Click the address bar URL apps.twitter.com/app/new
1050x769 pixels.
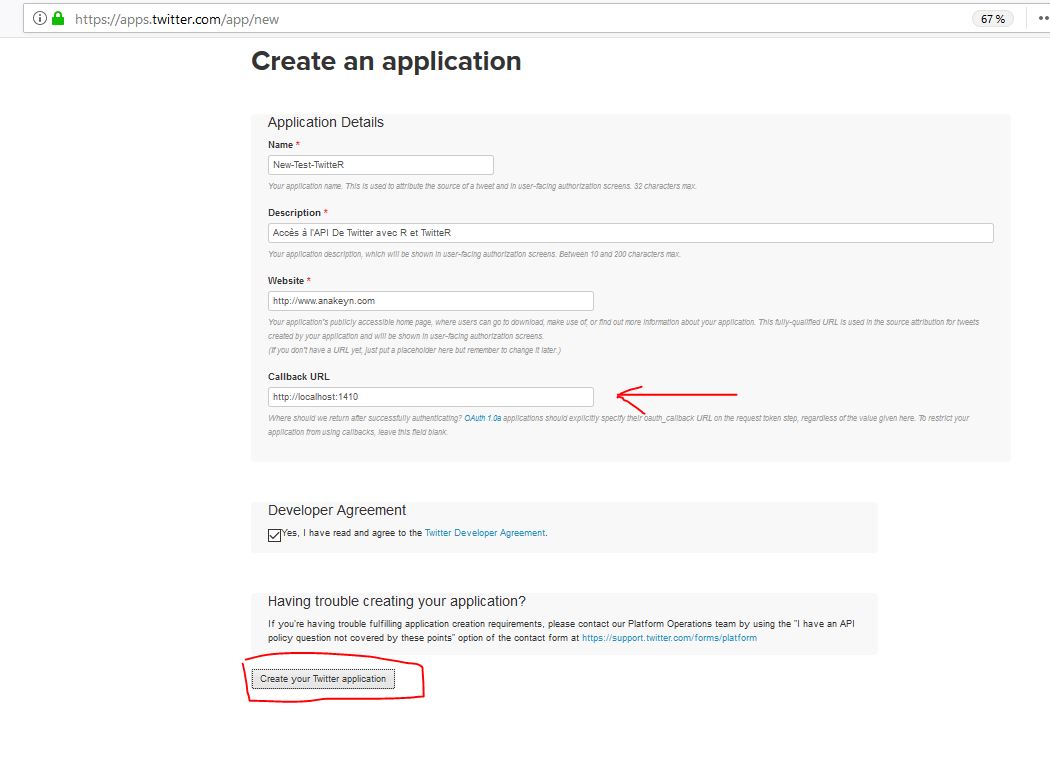click(x=177, y=19)
